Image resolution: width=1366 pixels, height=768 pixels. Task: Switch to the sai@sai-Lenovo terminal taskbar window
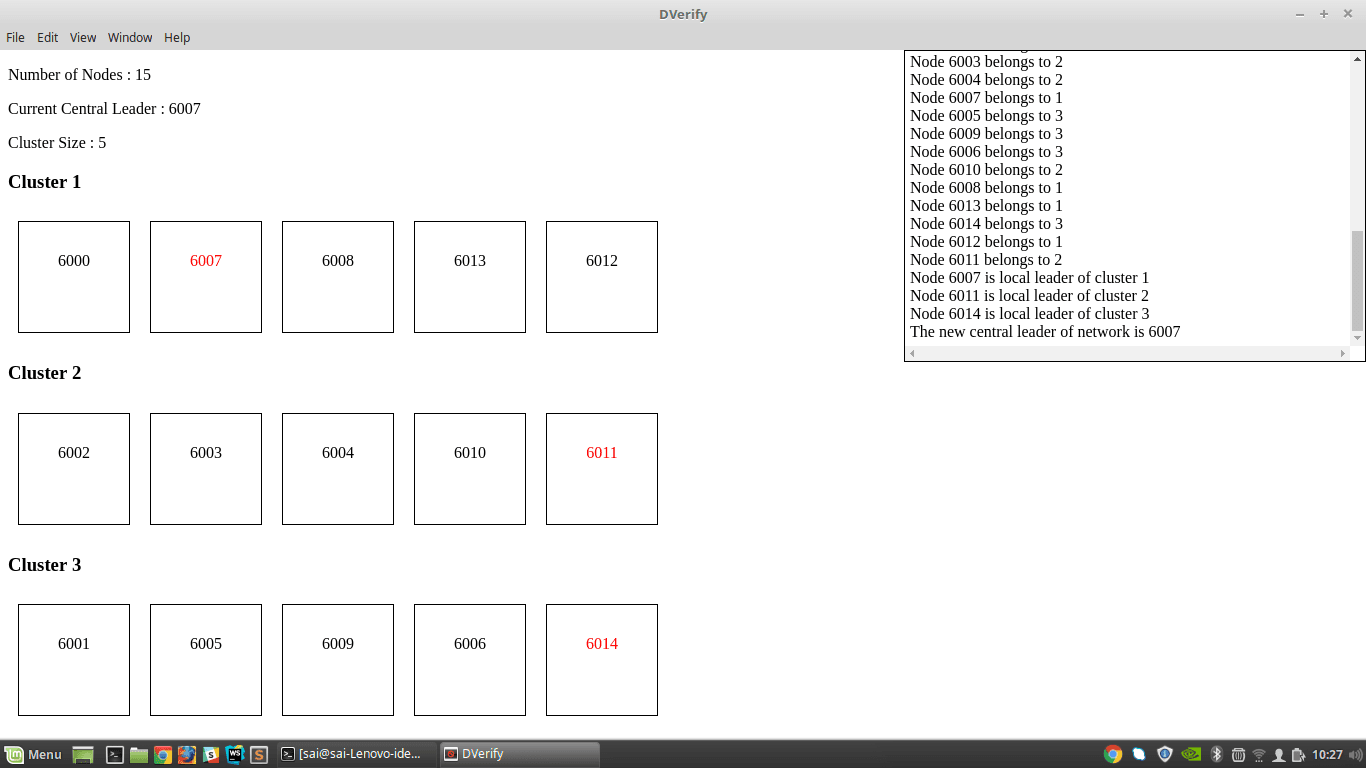tap(355, 754)
